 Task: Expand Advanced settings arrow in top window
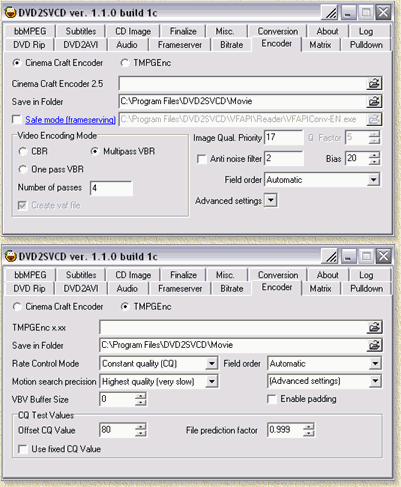271,200
